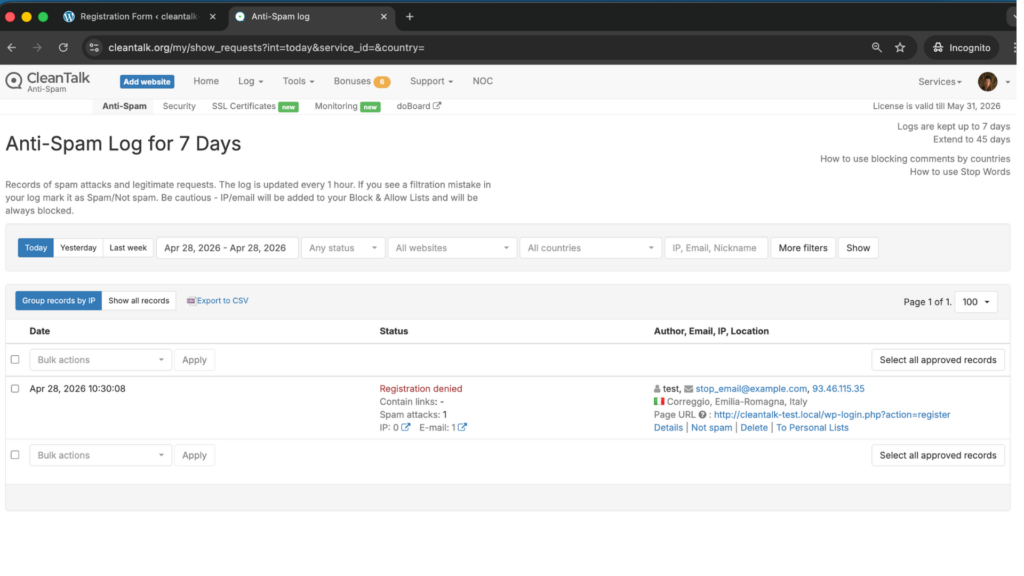
Task: Open the page size 100 dropdown
Action: coord(976,301)
